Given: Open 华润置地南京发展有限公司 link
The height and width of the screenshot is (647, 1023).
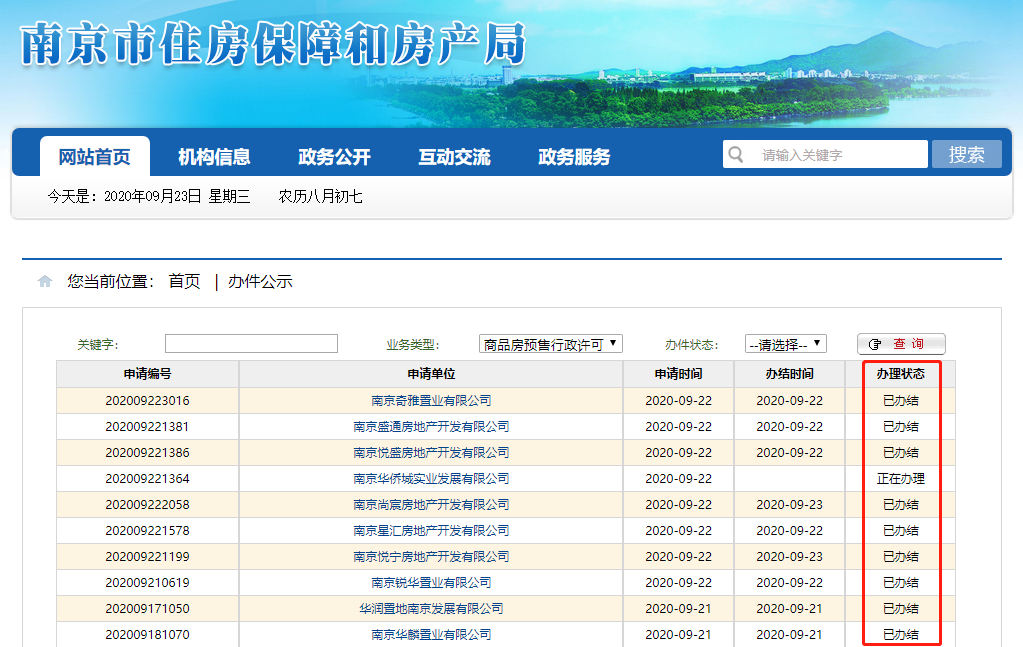Looking at the screenshot, I should click(x=431, y=609).
